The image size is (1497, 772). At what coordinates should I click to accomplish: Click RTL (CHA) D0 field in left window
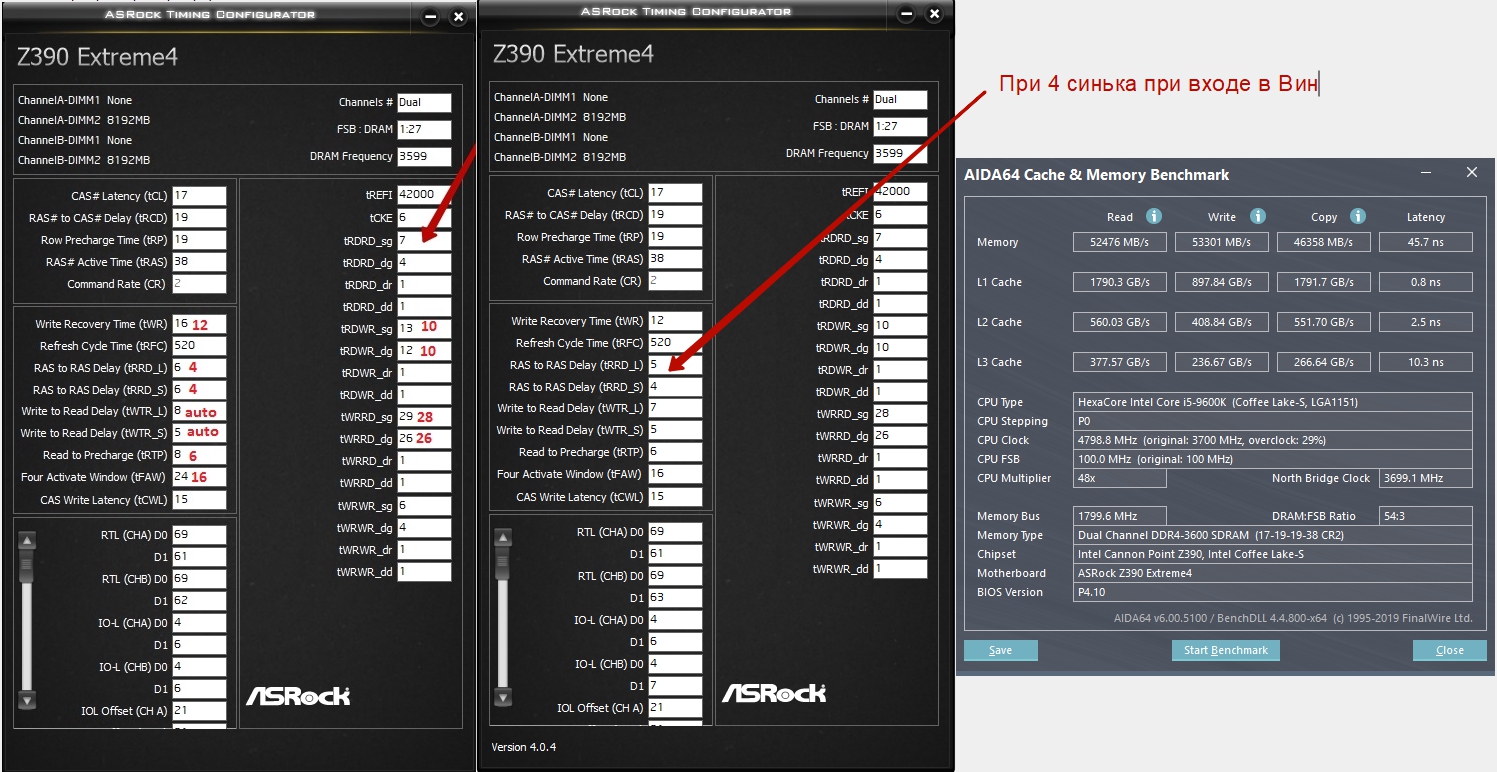199,534
